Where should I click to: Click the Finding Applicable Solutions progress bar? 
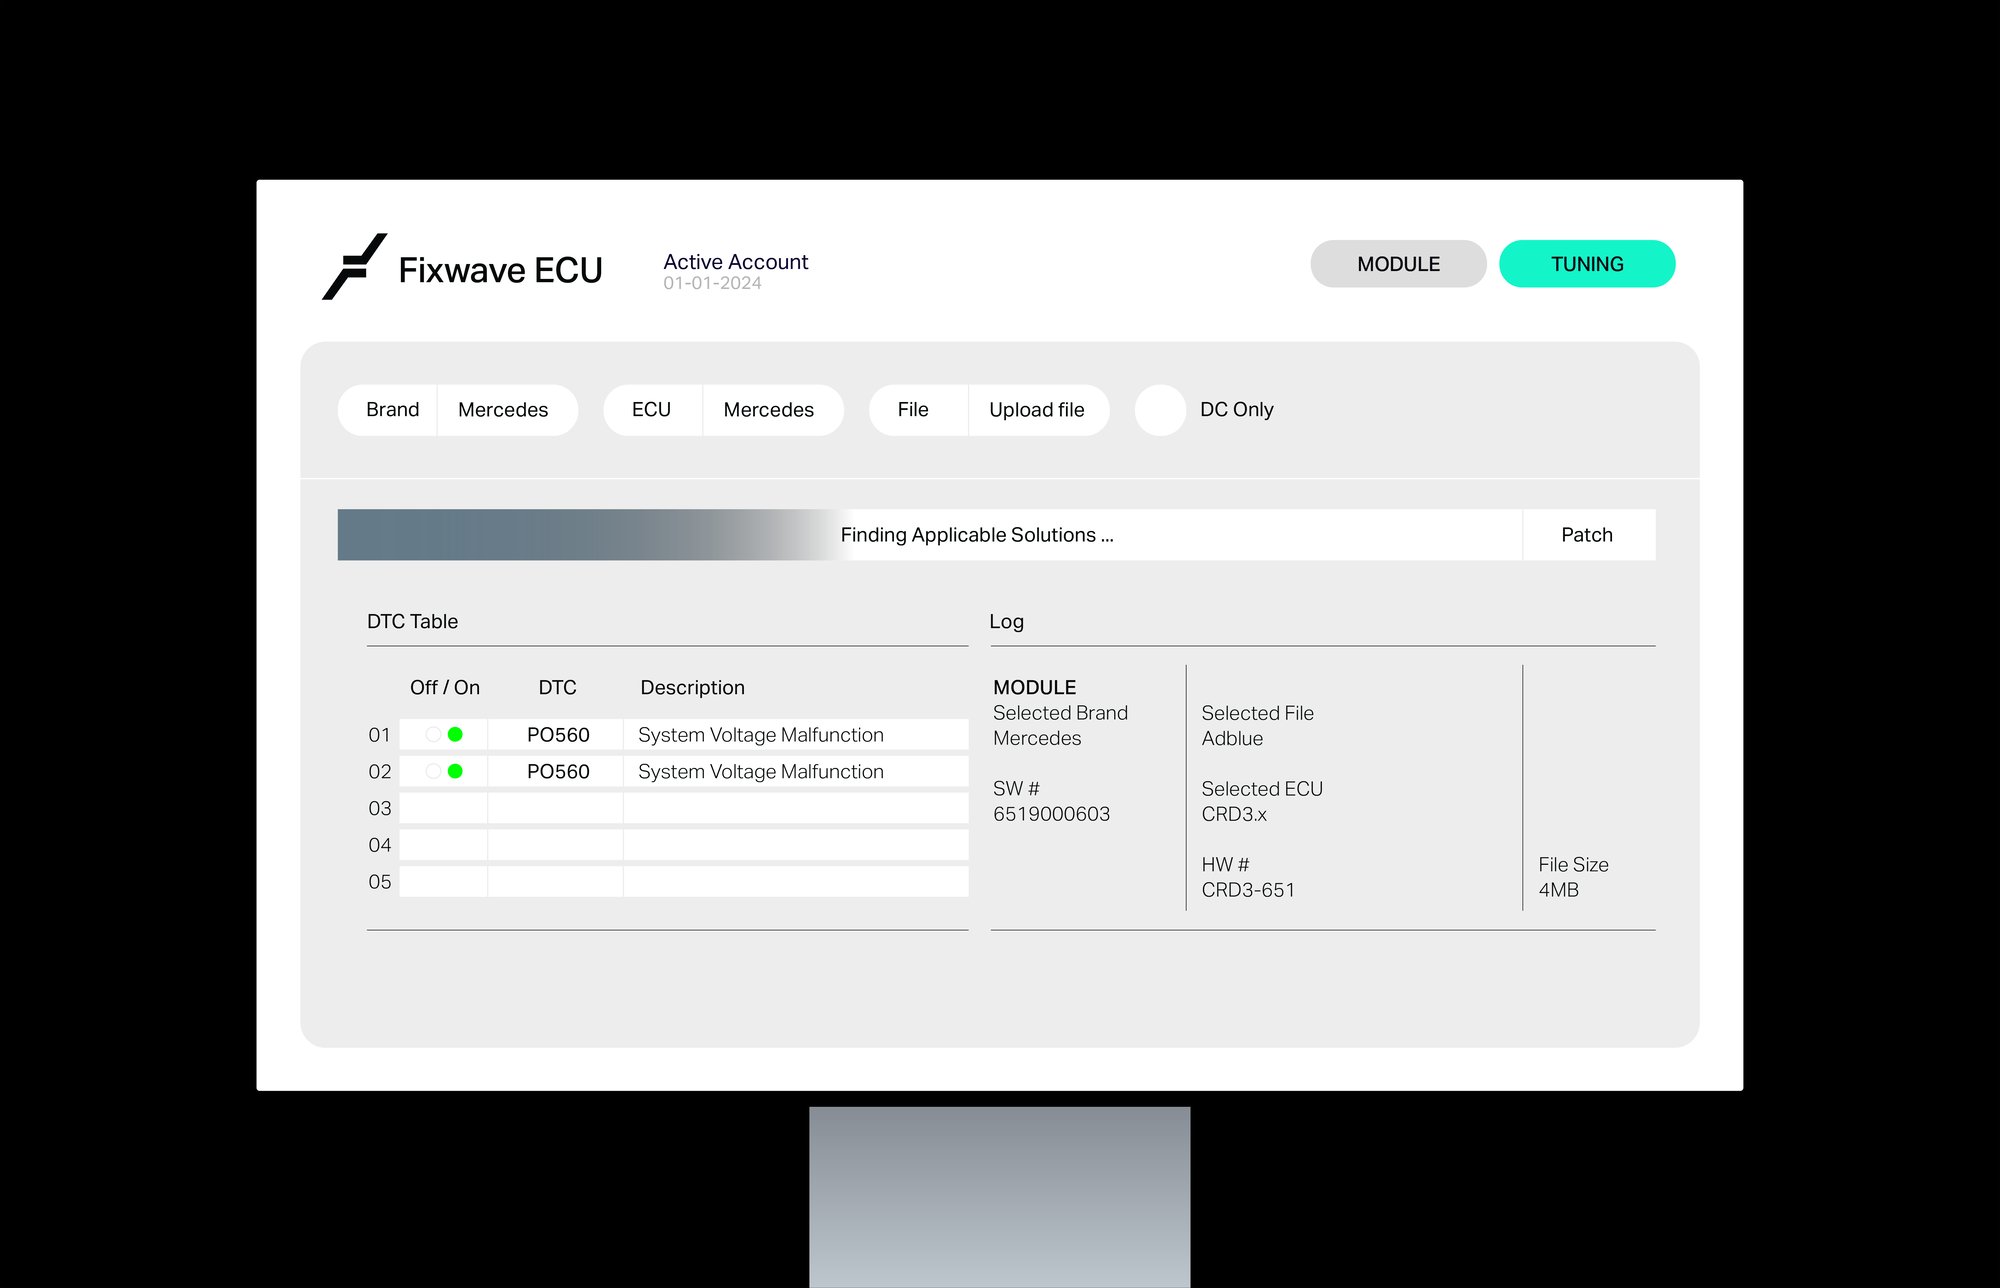tap(977, 534)
